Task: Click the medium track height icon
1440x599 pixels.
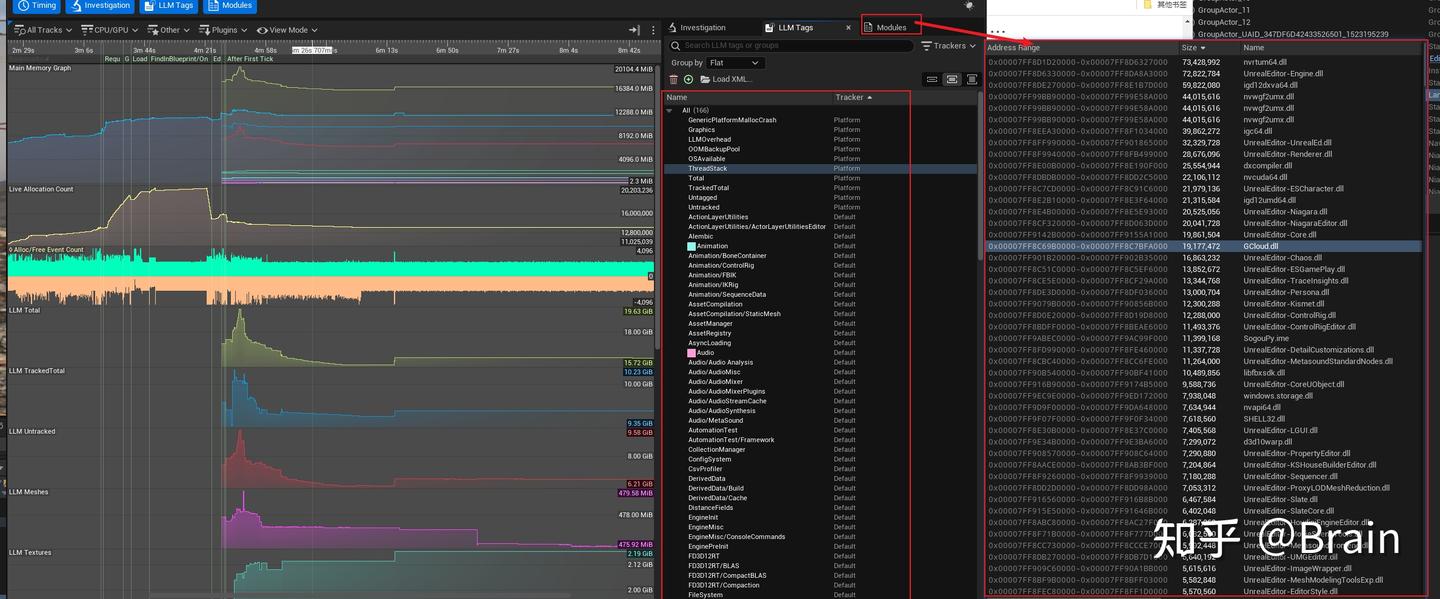Action: [951, 79]
